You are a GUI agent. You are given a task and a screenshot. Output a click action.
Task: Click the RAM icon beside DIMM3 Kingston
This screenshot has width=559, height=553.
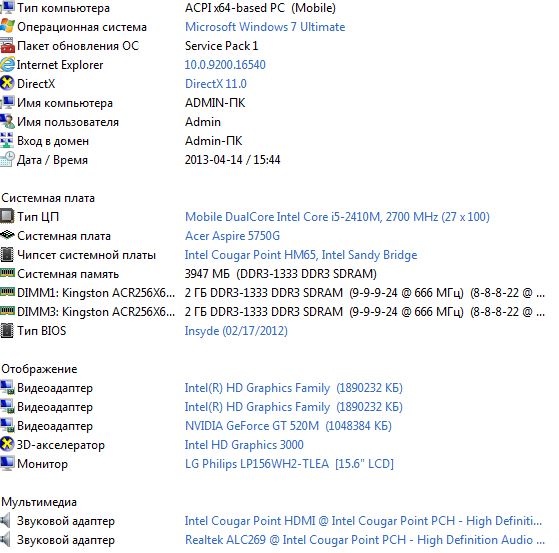7,311
